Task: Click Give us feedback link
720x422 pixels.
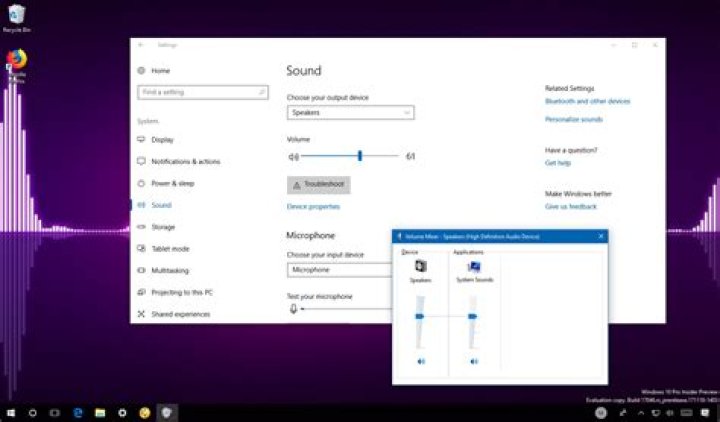Action: point(570,207)
